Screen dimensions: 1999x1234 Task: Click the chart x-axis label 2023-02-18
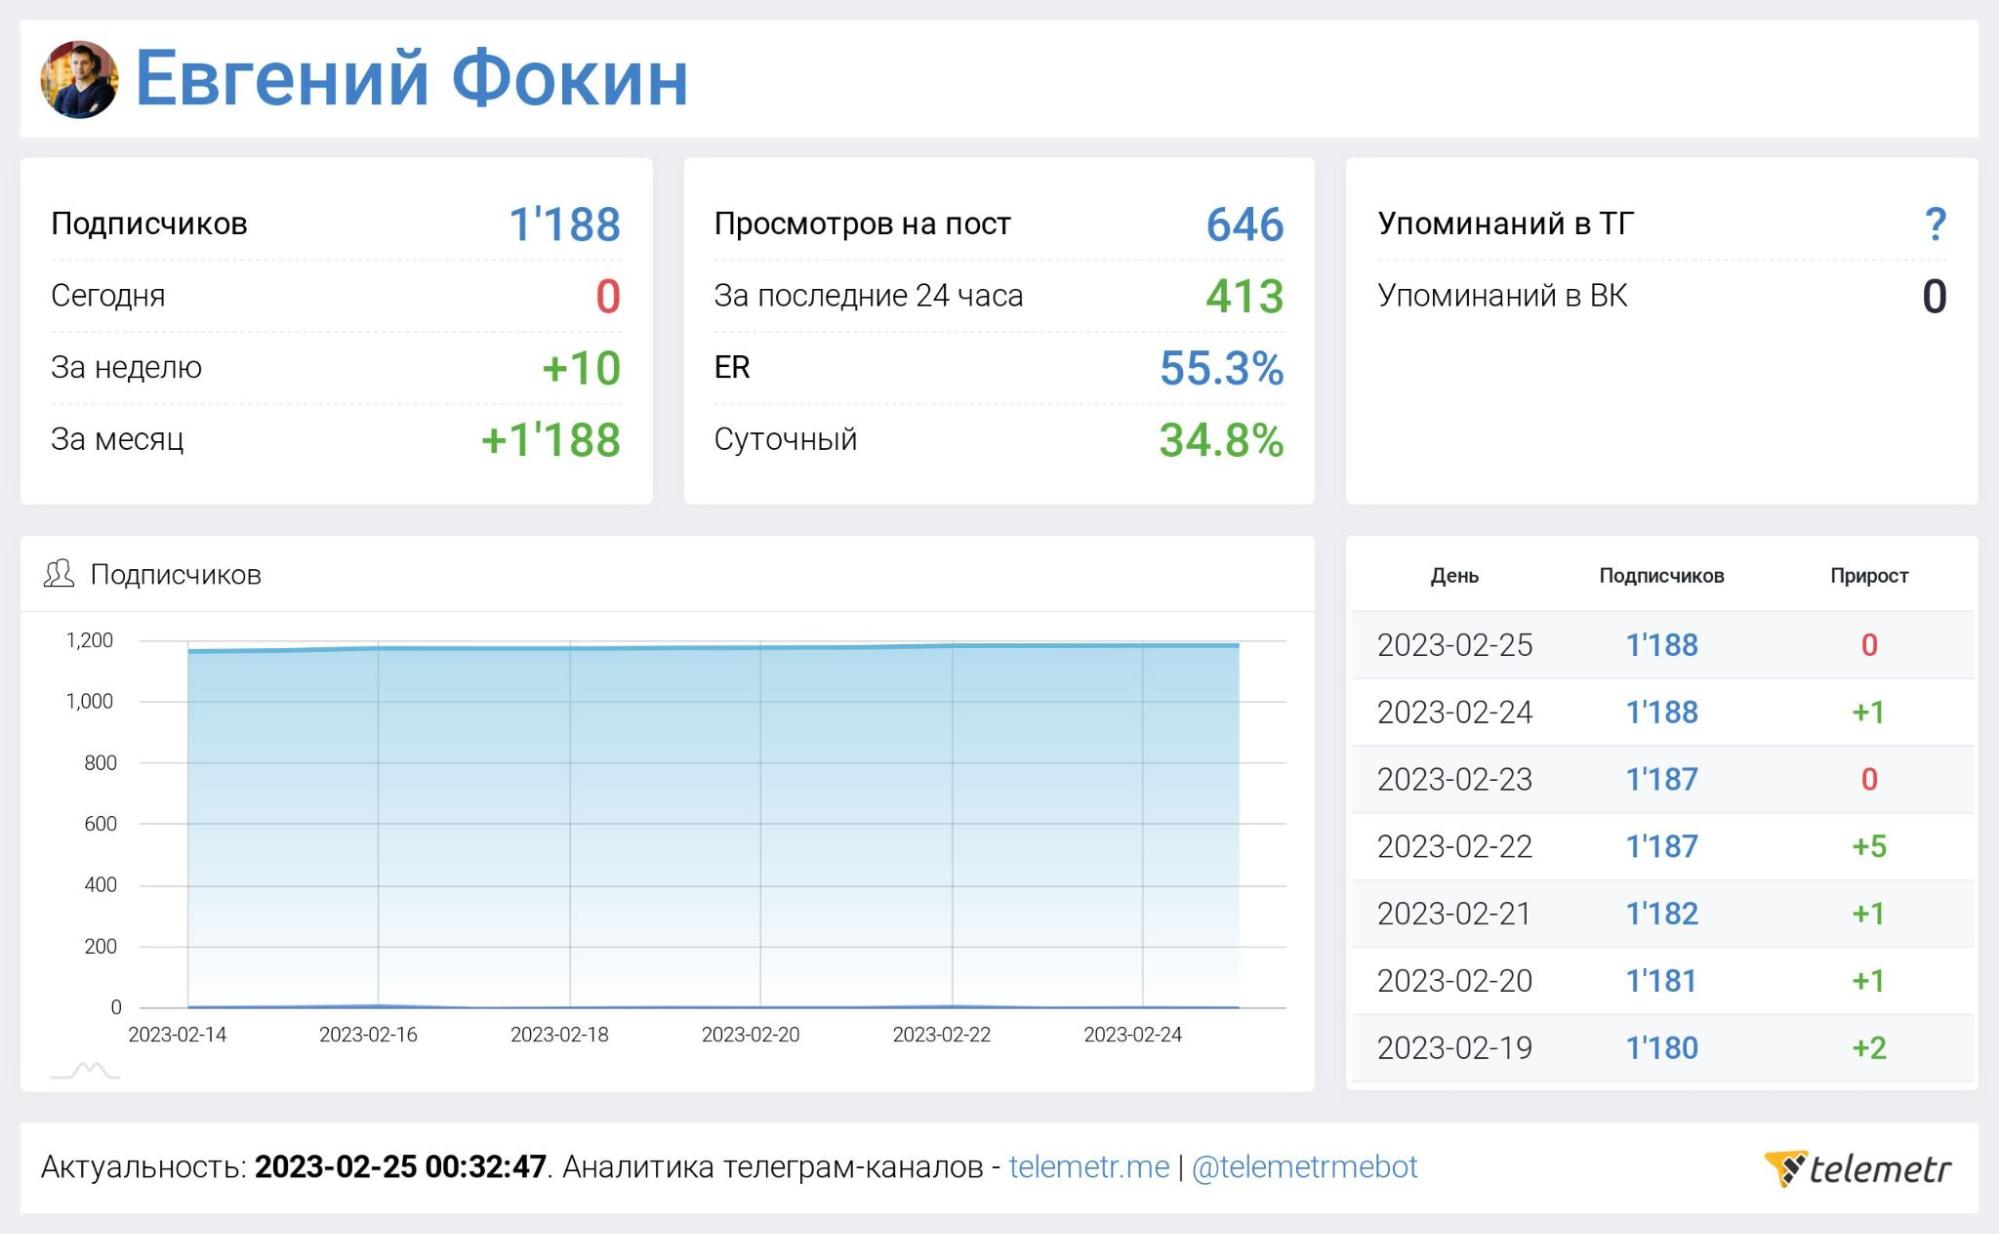pyautogui.click(x=559, y=1035)
